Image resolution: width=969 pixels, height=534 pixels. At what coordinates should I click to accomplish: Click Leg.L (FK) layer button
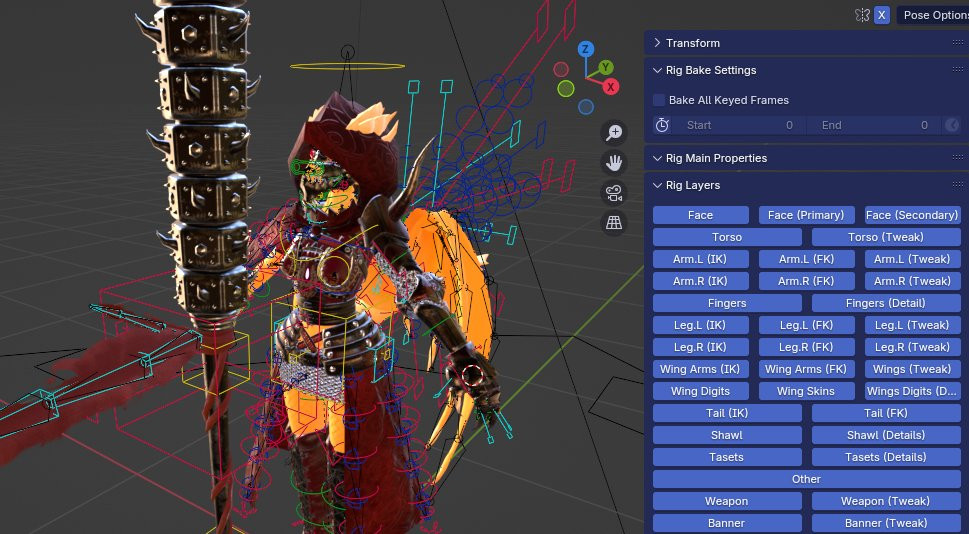click(x=806, y=325)
